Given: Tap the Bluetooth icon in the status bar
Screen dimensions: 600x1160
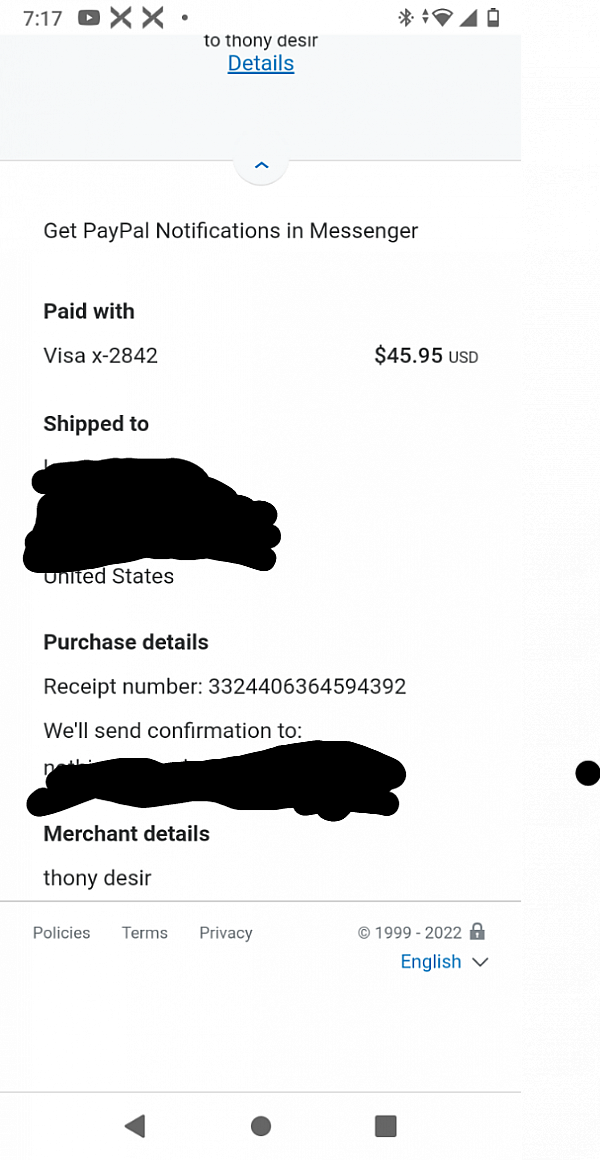Looking at the screenshot, I should [x=405, y=18].
